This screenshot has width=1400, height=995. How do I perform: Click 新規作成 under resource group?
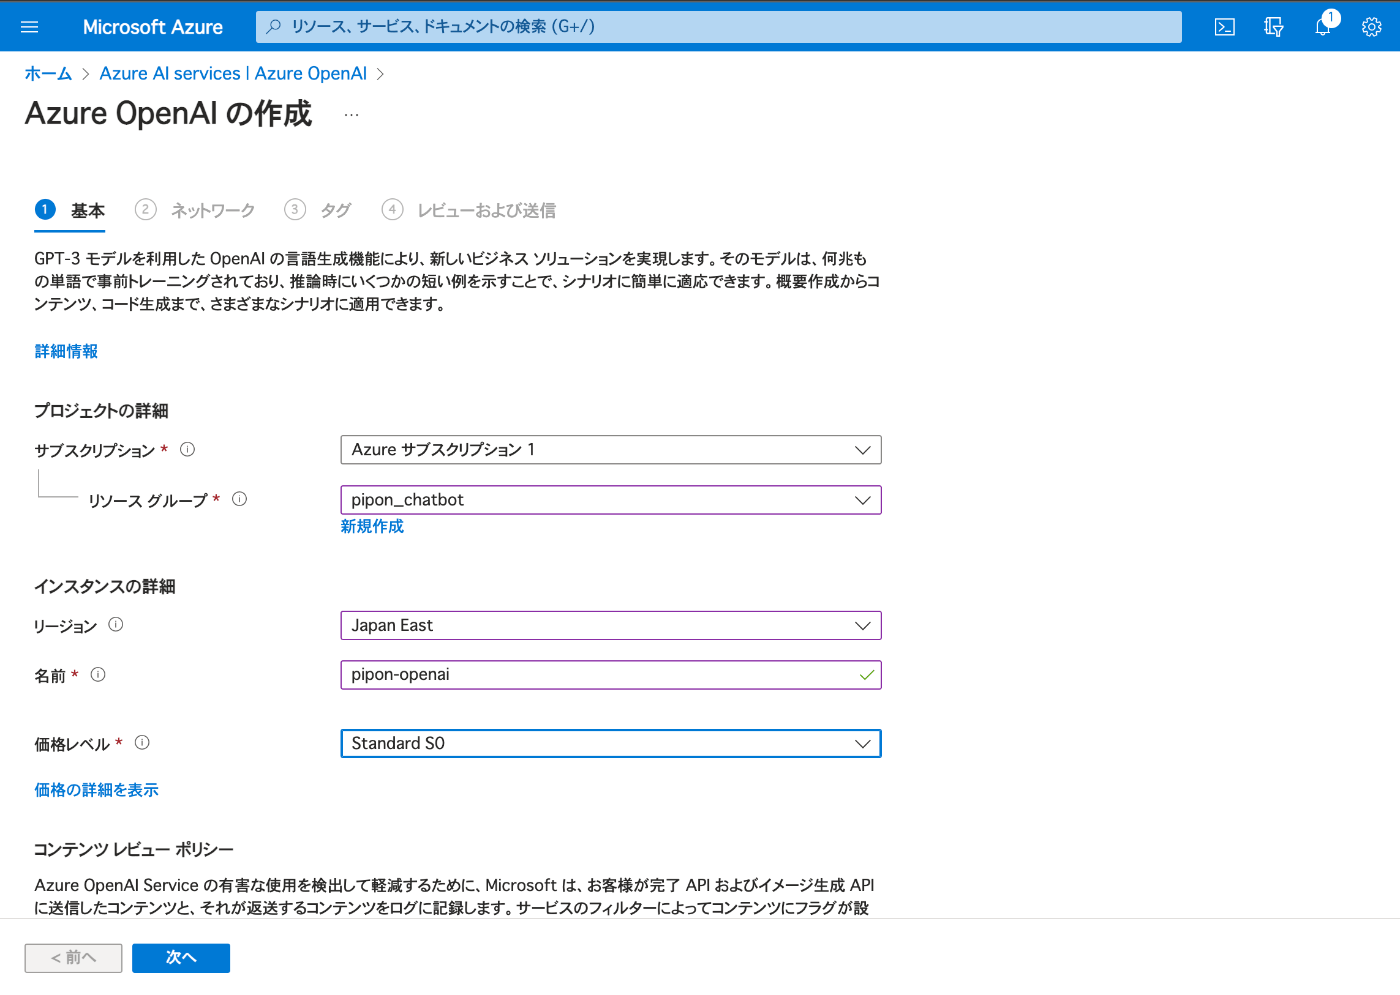[x=372, y=527]
